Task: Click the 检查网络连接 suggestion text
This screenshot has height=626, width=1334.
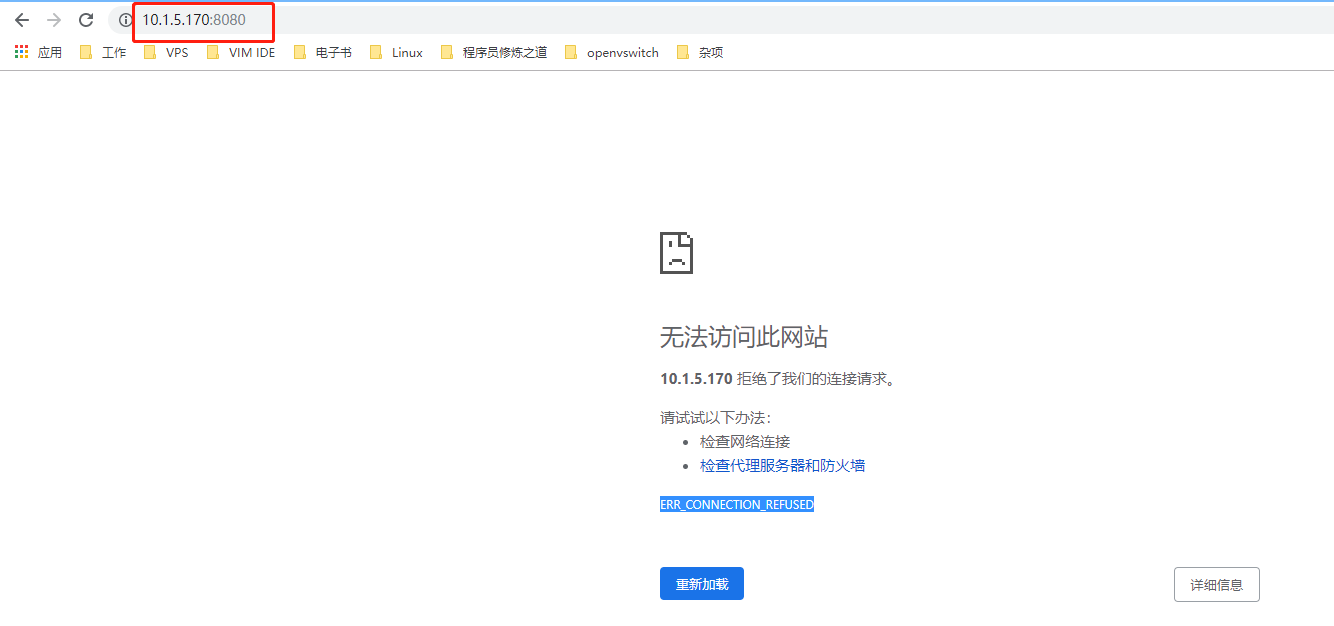Action: [745, 441]
